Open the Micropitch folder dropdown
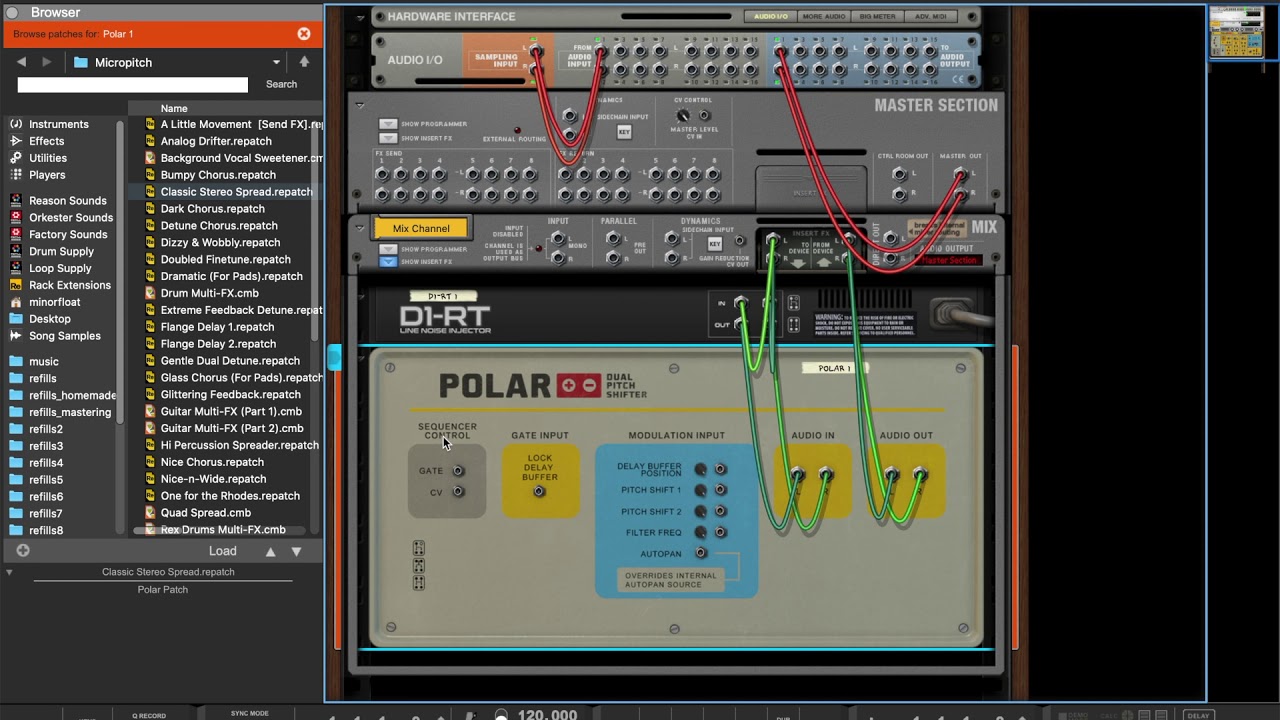 point(277,62)
